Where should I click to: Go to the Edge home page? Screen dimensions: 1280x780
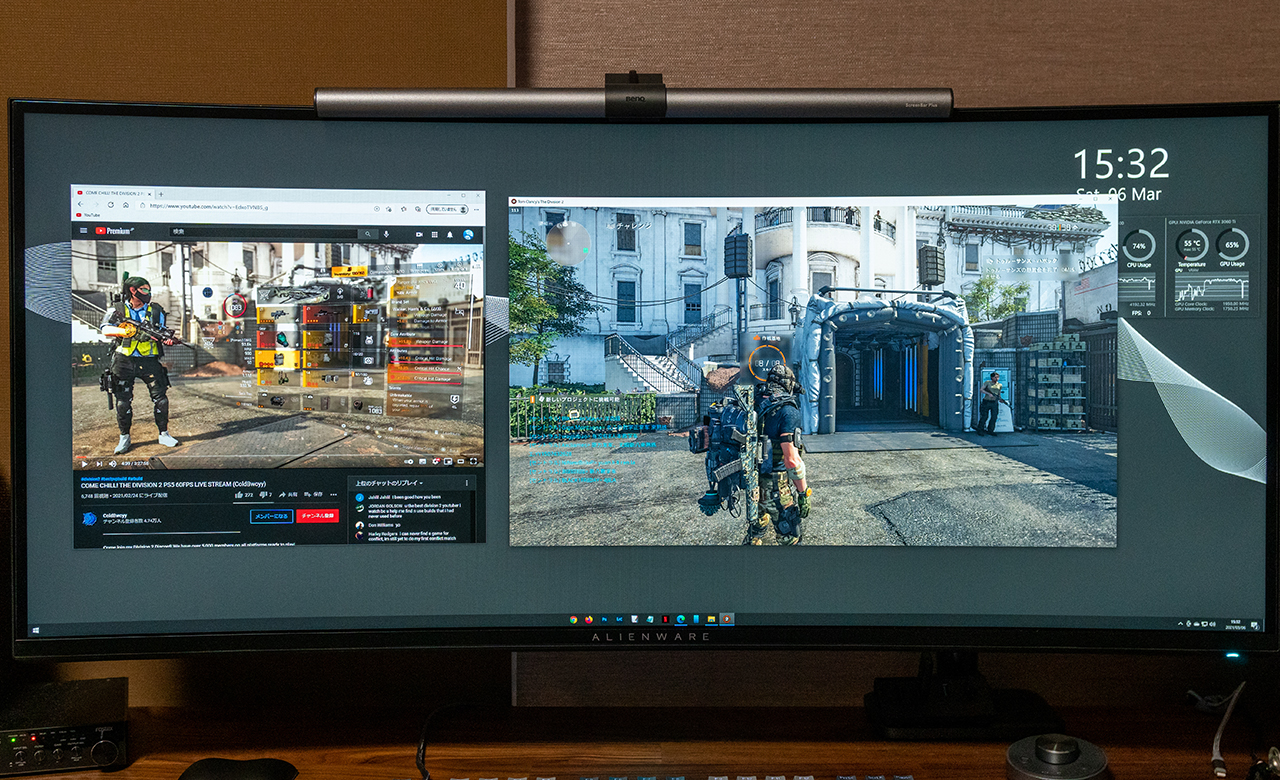[126, 205]
